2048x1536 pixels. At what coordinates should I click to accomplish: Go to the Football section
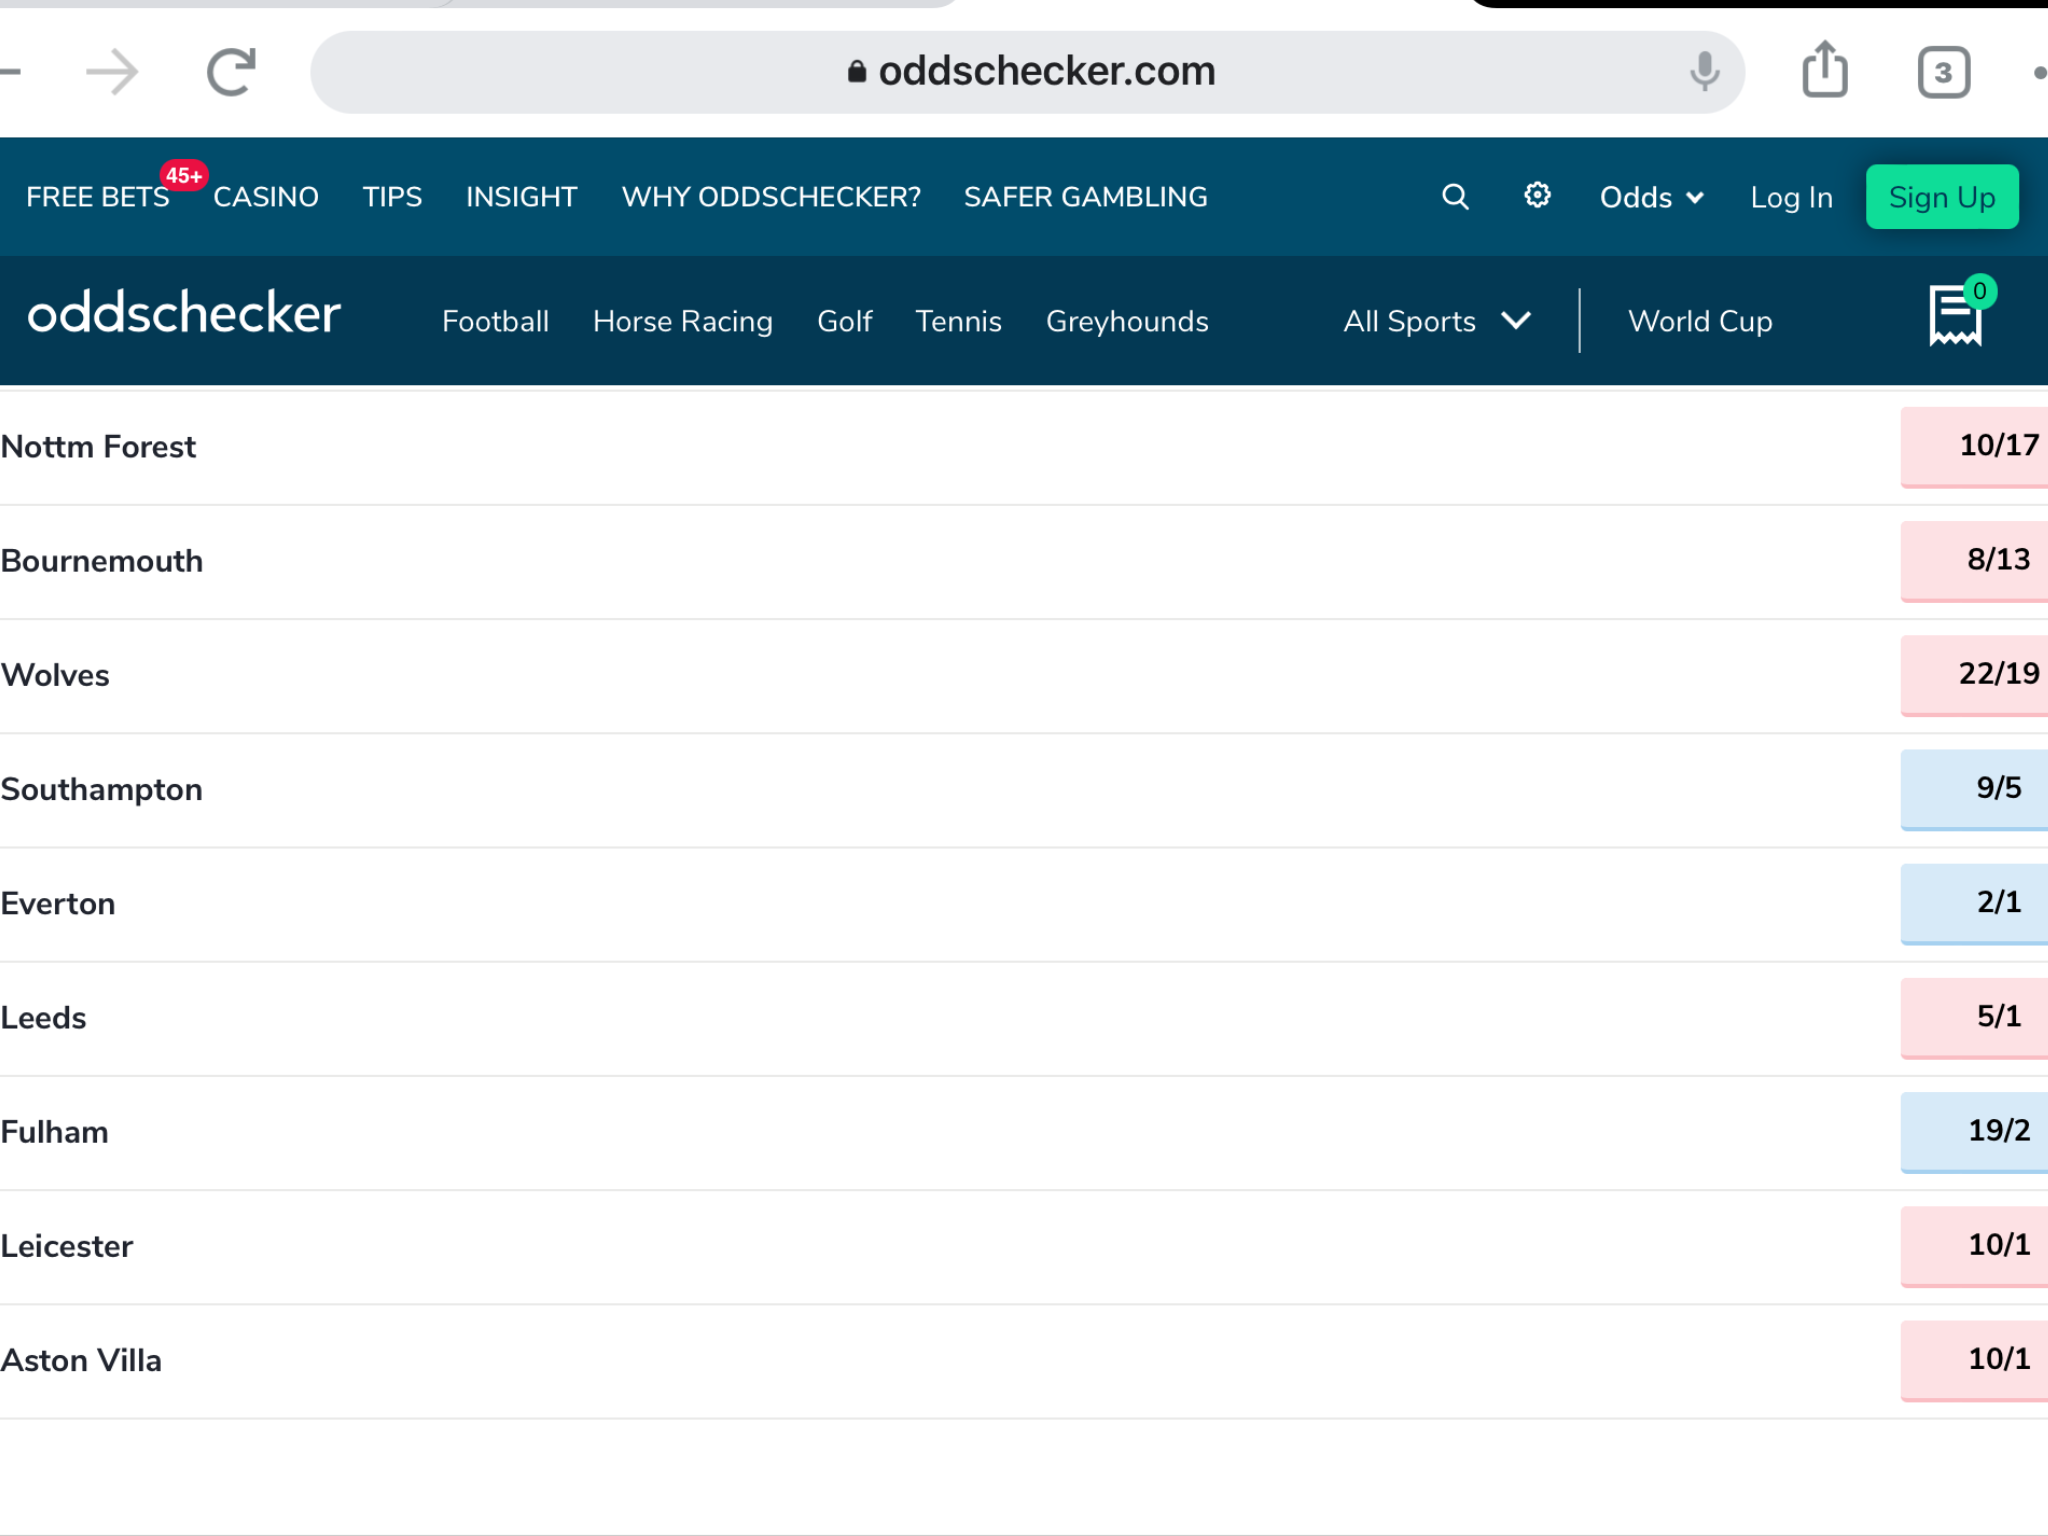click(x=495, y=321)
